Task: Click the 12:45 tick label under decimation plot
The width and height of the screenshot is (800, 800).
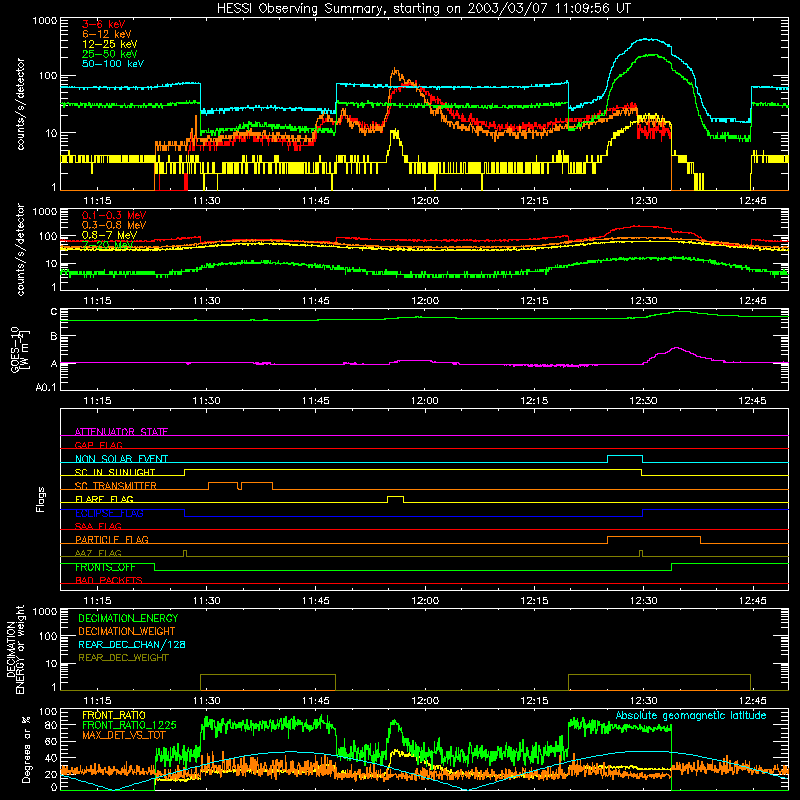Action: 753,701
